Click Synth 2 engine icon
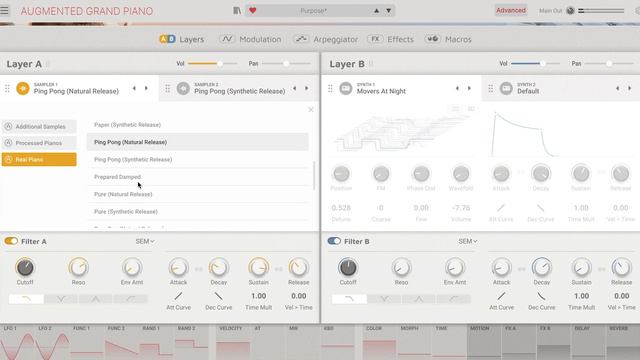The image size is (640, 360). (x=506, y=88)
